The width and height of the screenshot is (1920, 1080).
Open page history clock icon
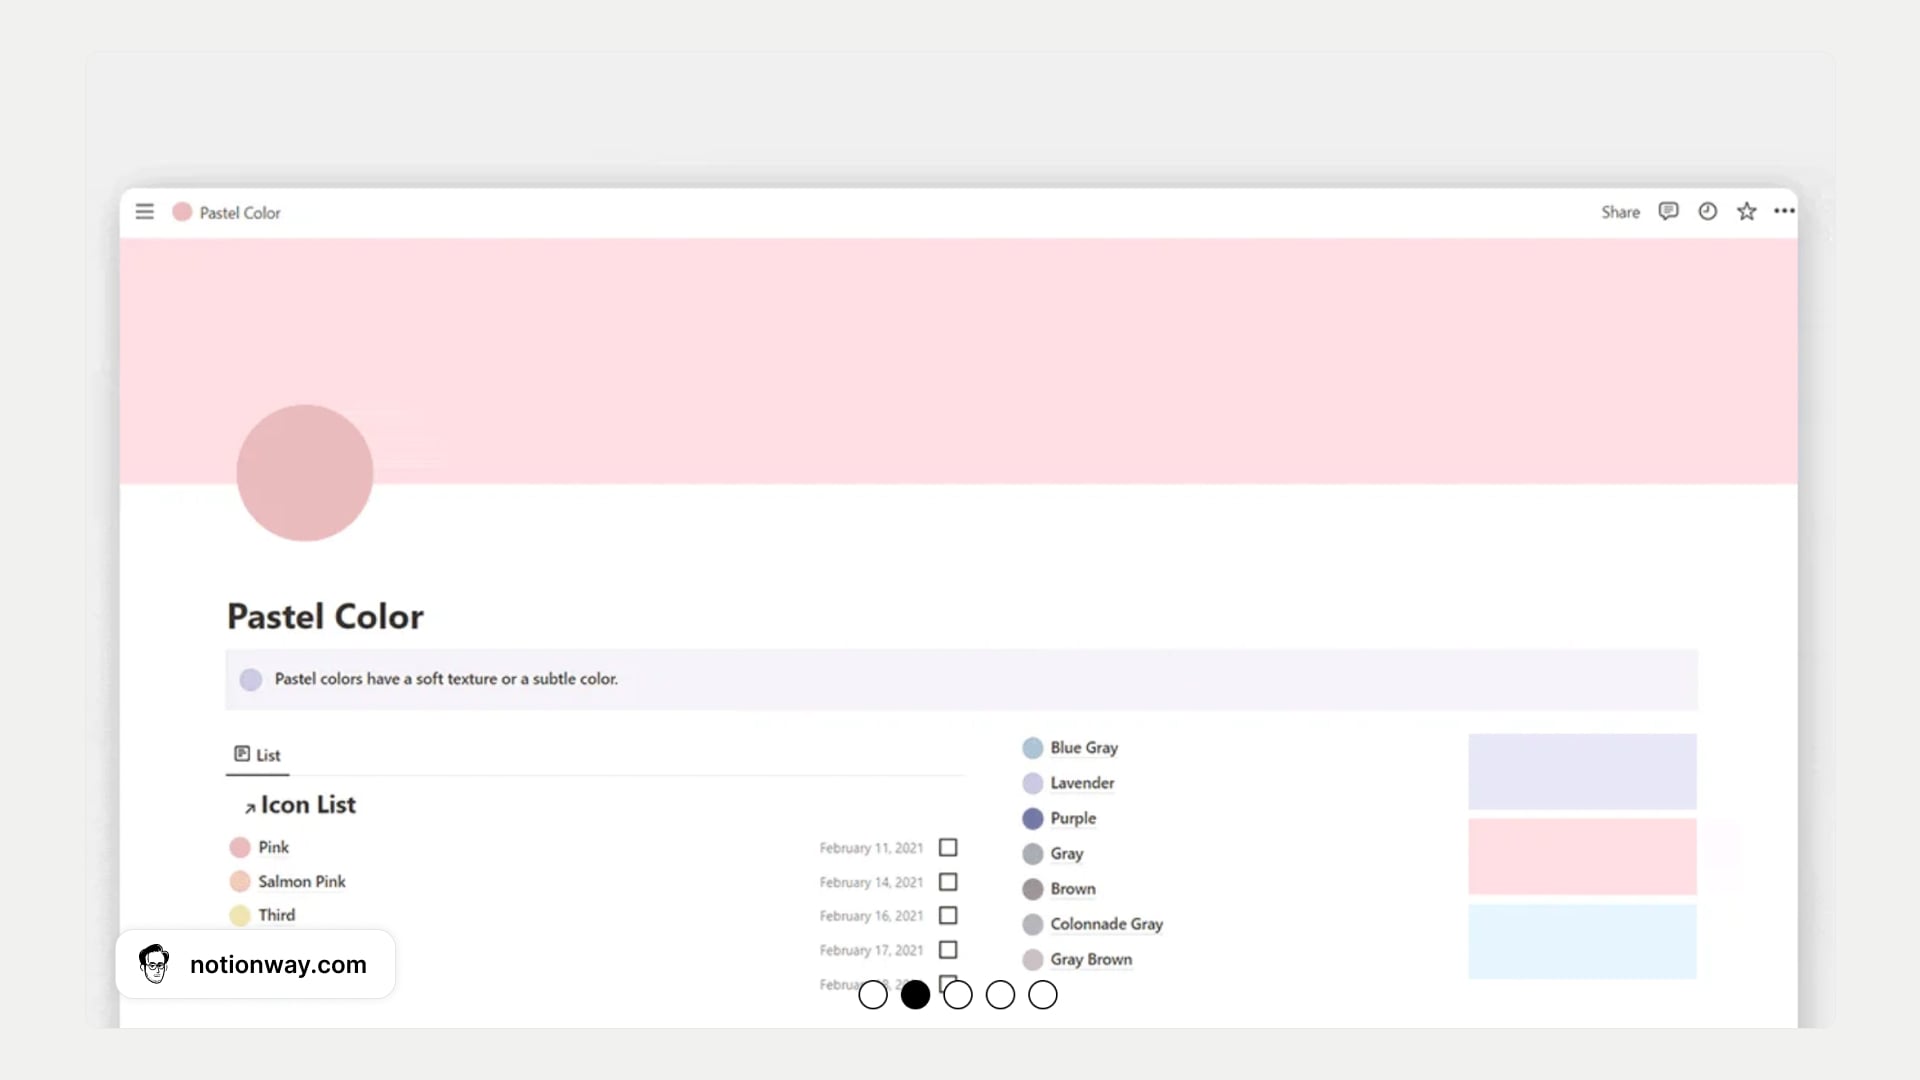pos(1707,211)
